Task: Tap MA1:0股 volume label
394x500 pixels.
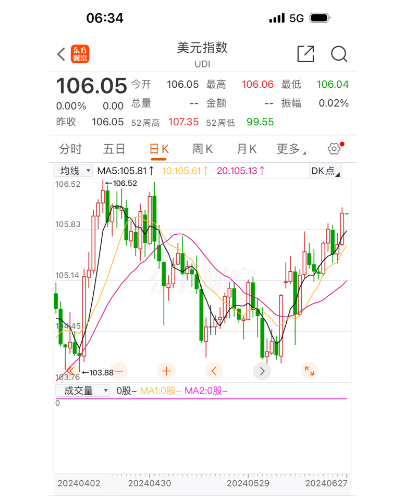Action: click(160, 390)
